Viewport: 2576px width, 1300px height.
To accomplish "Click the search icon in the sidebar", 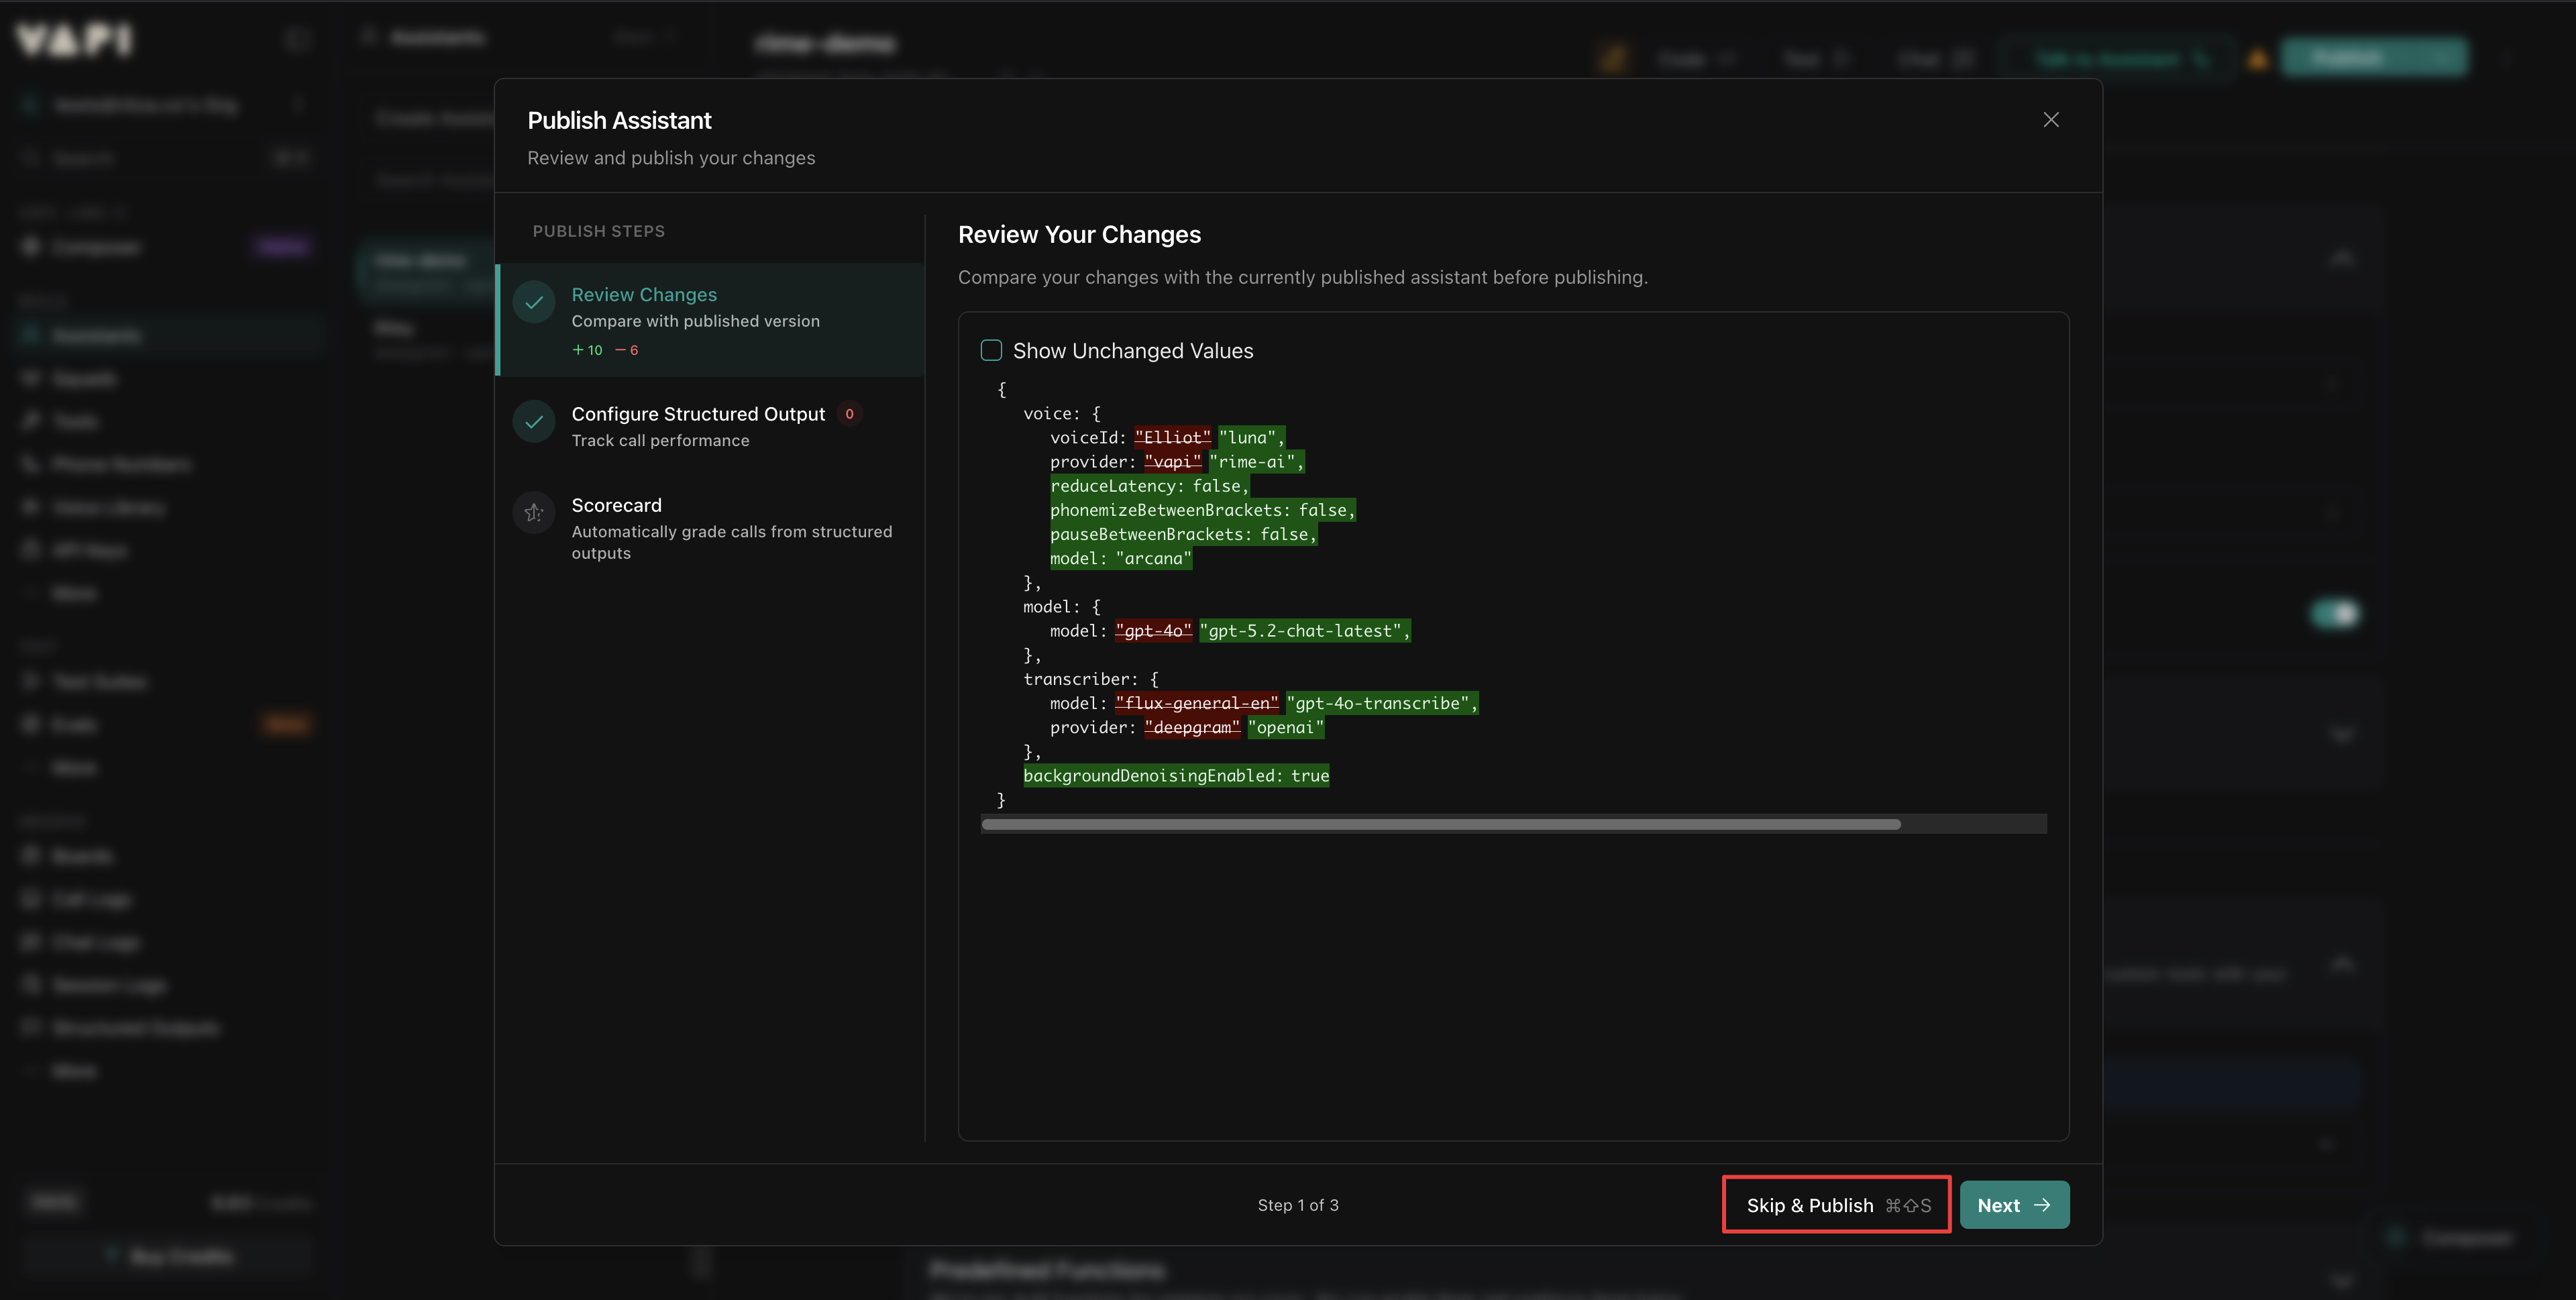I will (x=30, y=158).
